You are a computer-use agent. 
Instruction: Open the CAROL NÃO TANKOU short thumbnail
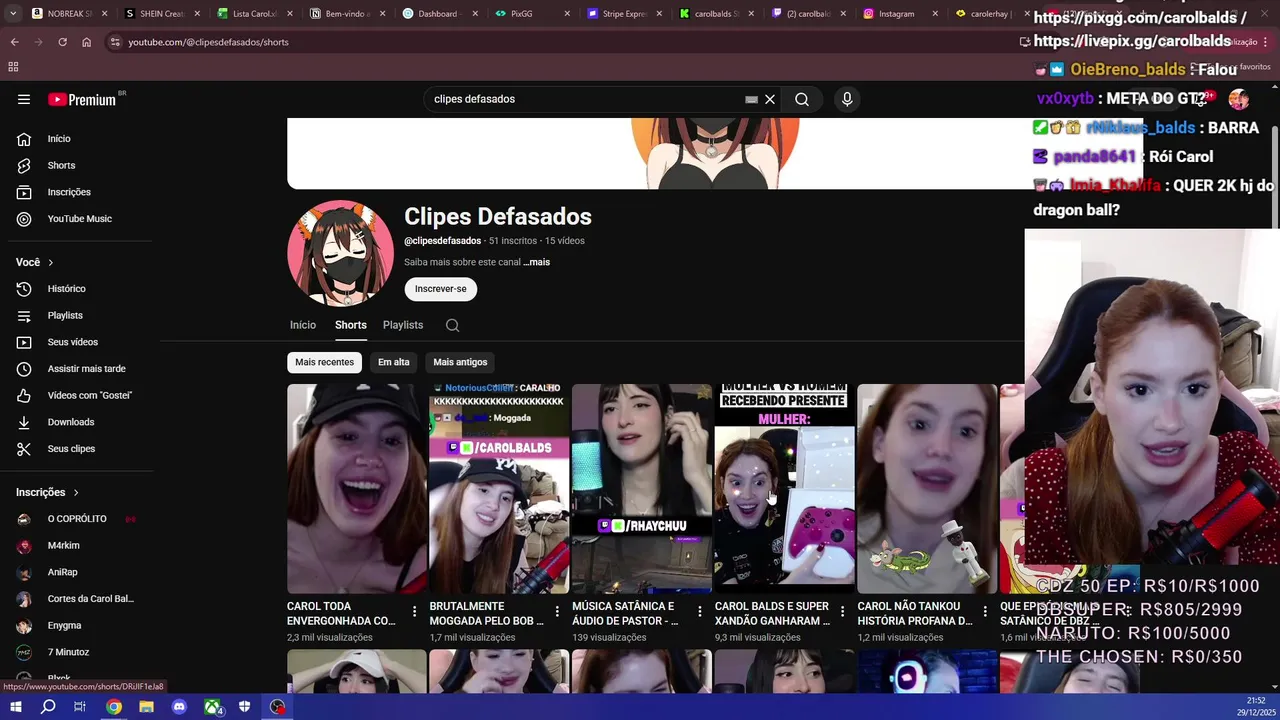coord(927,489)
